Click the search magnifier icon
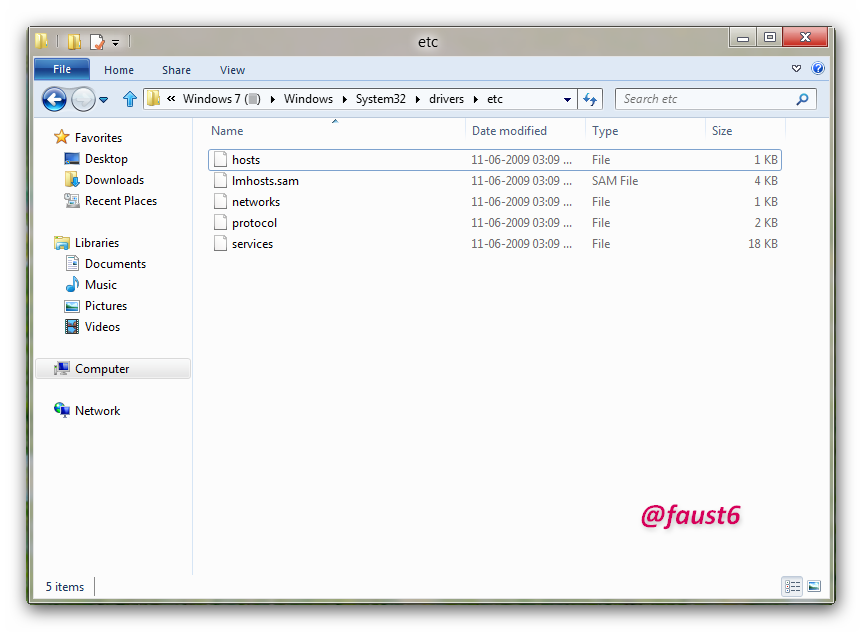The width and height of the screenshot is (863, 632). click(x=802, y=99)
